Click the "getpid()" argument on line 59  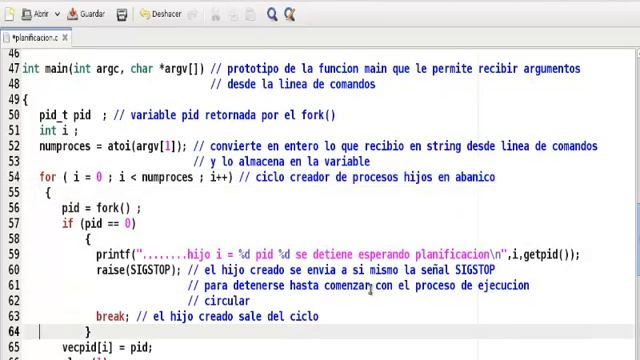tap(547, 255)
